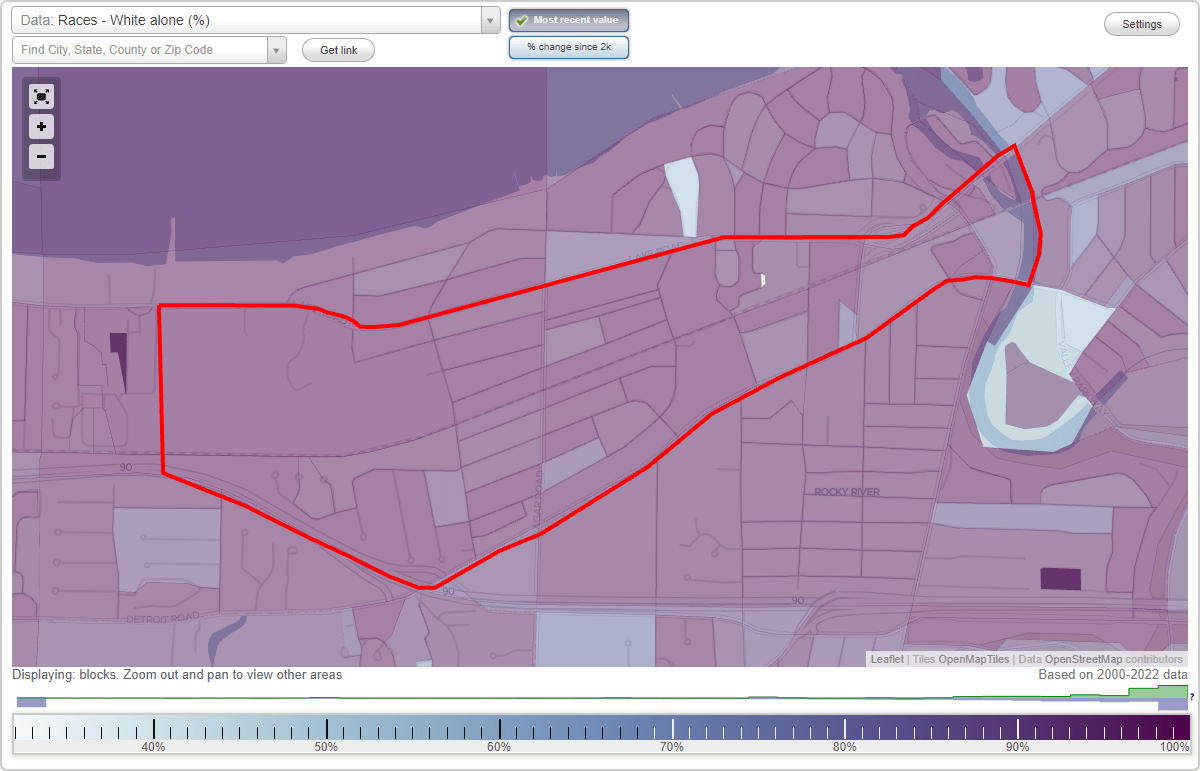The image size is (1200, 771).
Task: Click the Find City, State, County or Zip field
Action: click(140, 50)
